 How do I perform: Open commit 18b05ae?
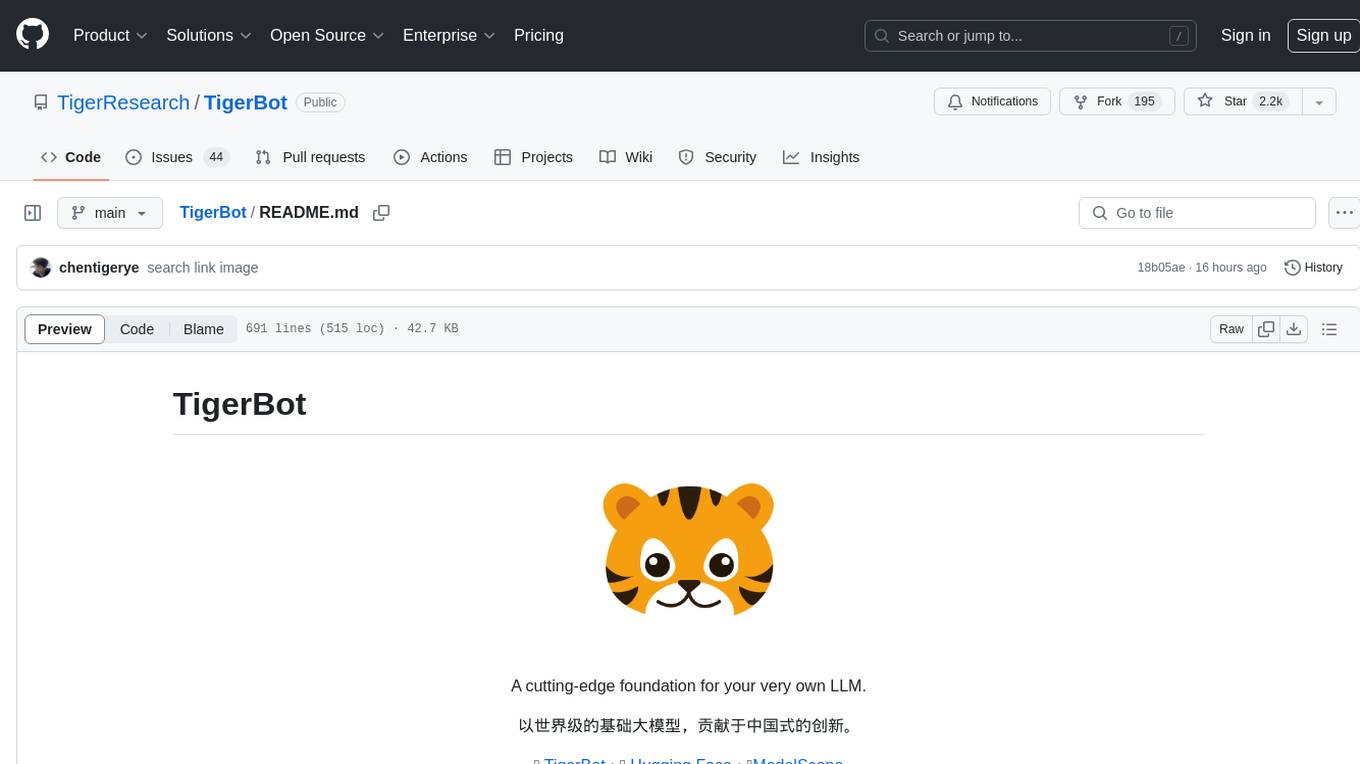[1161, 267]
